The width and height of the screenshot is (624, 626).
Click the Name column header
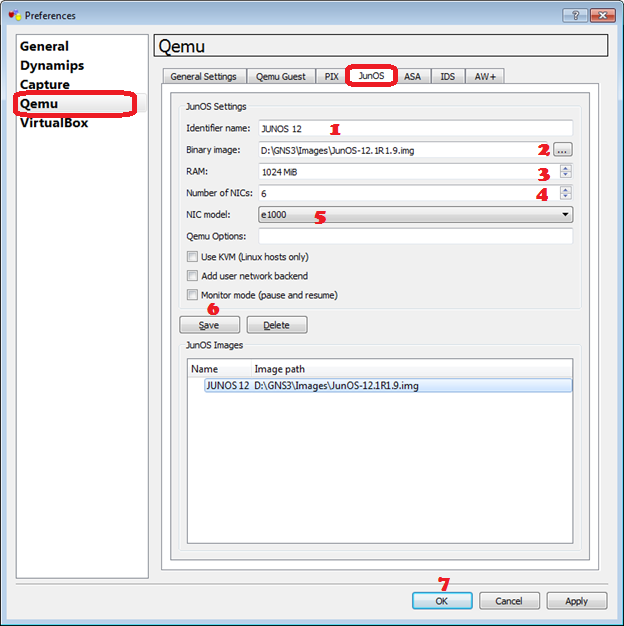click(x=219, y=369)
